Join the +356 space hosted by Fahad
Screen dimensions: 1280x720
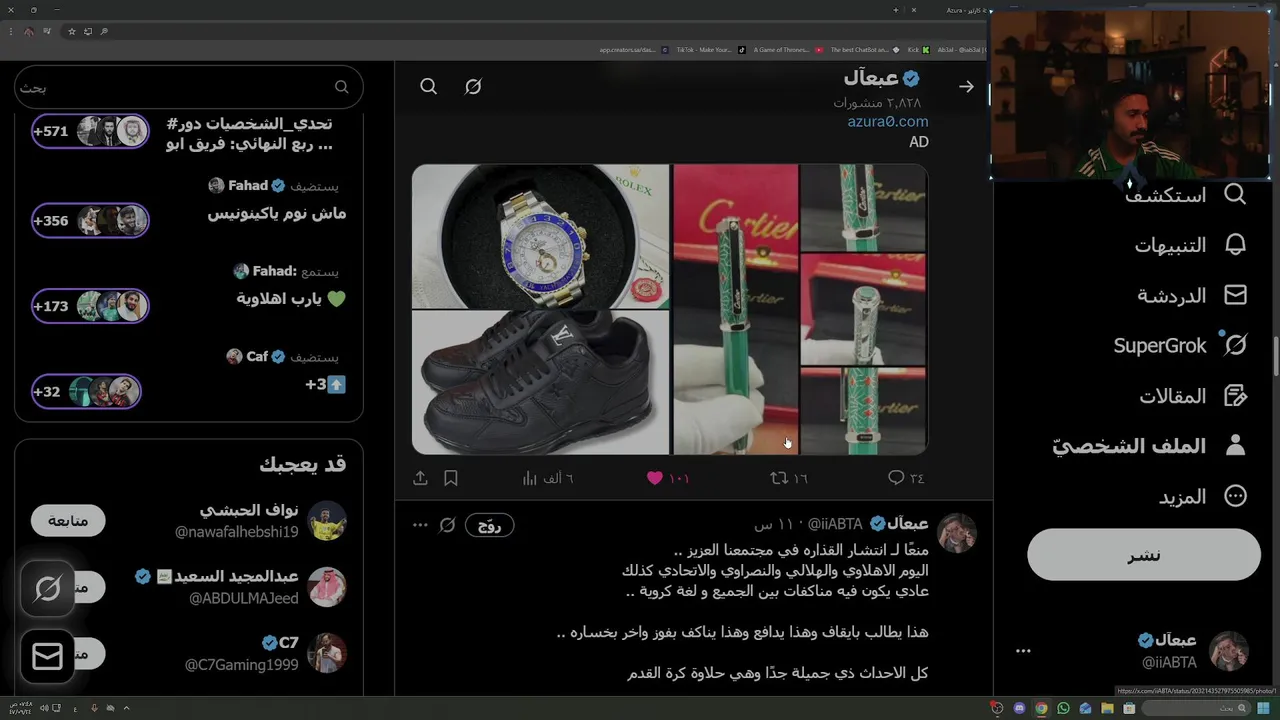(90, 220)
